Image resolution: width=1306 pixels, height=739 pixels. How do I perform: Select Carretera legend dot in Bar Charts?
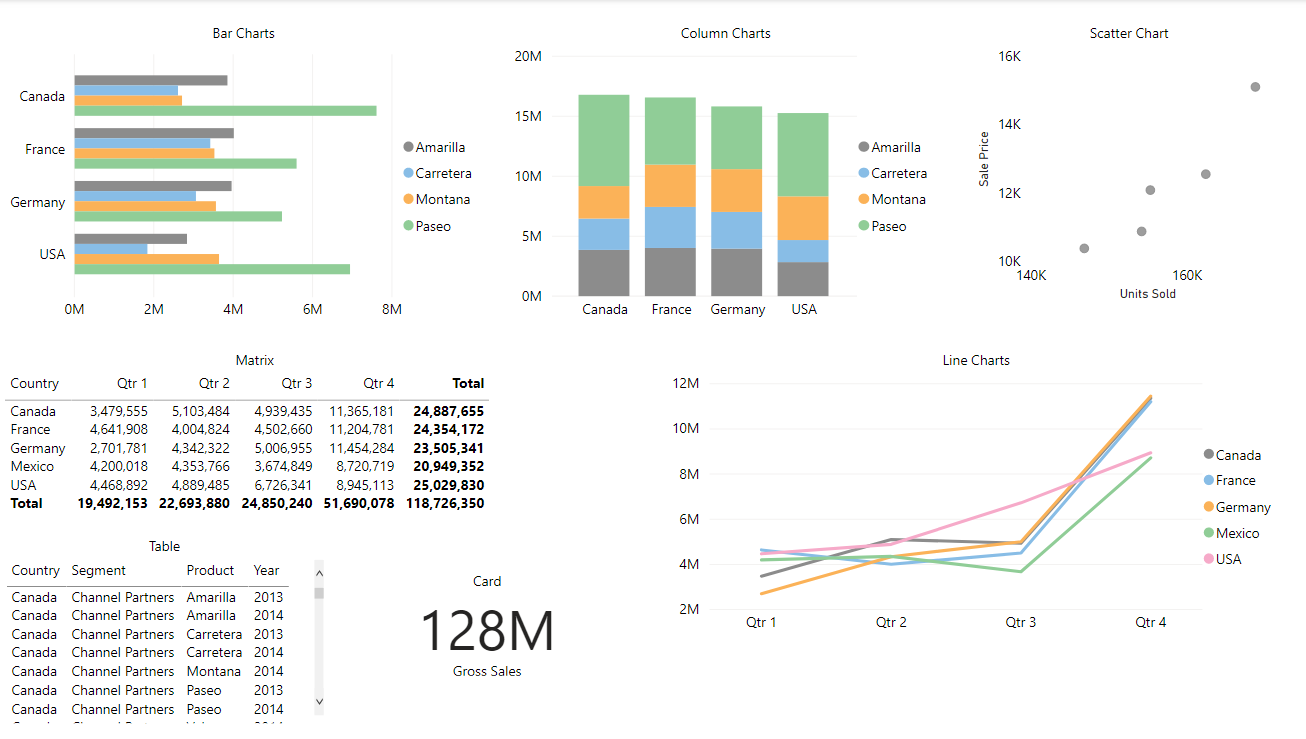pos(408,173)
